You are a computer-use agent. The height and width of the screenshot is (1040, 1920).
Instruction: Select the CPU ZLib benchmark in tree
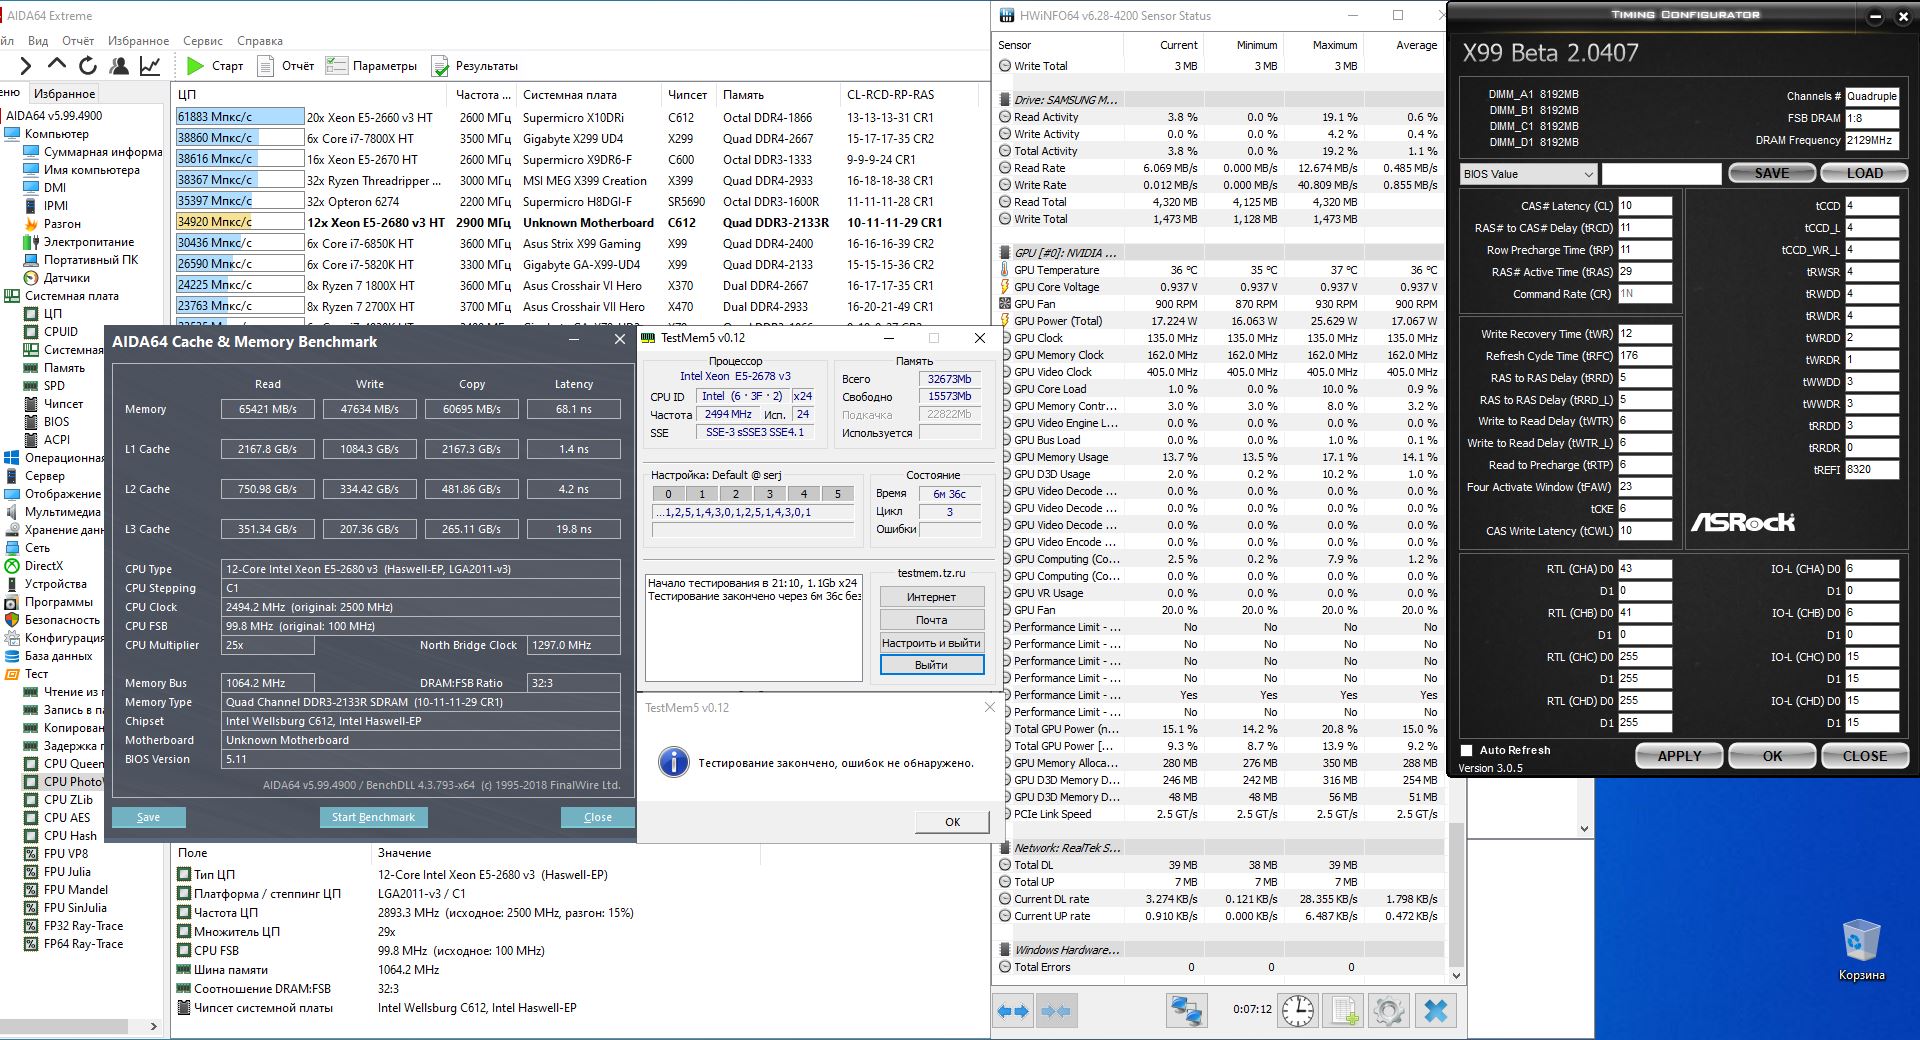tap(58, 800)
